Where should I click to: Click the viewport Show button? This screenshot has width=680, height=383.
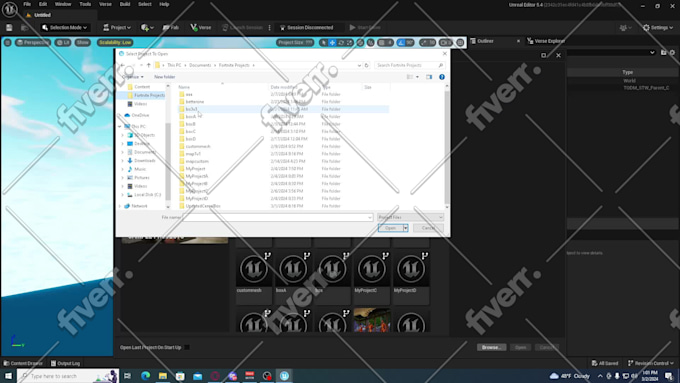point(82,43)
